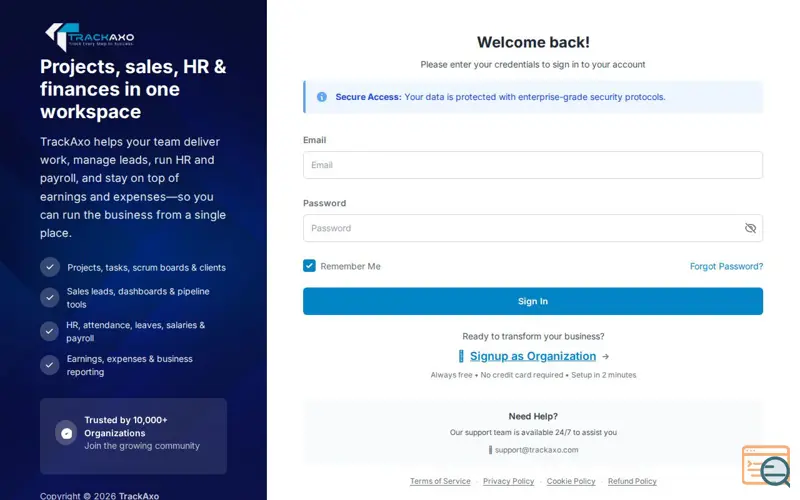Uncheck the Remember Me checkbox
Screen dimensions: 800x500
tap(309, 265)
